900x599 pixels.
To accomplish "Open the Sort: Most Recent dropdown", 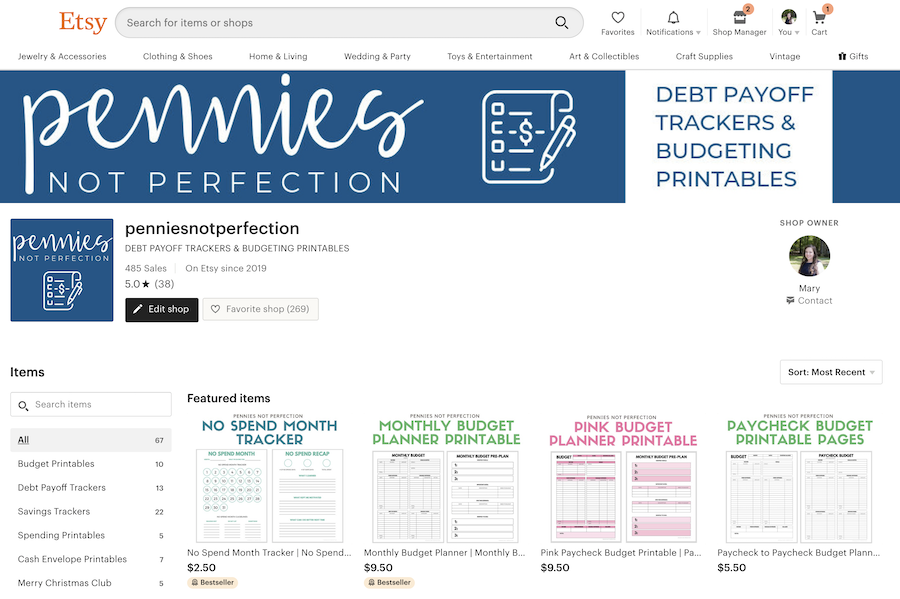I will tap(831, 372).
